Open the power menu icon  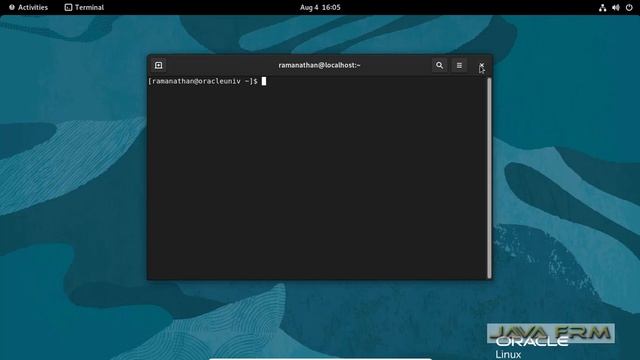pyautogui.click(x=629, y=7)
